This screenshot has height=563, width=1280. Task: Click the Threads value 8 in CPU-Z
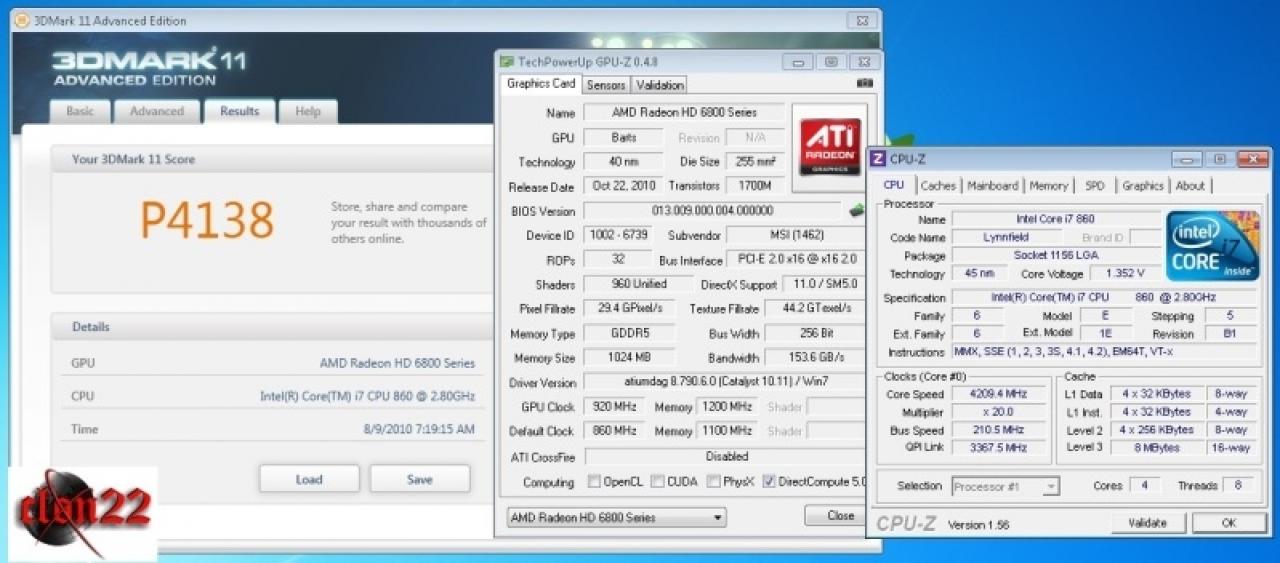[1238, 486]
